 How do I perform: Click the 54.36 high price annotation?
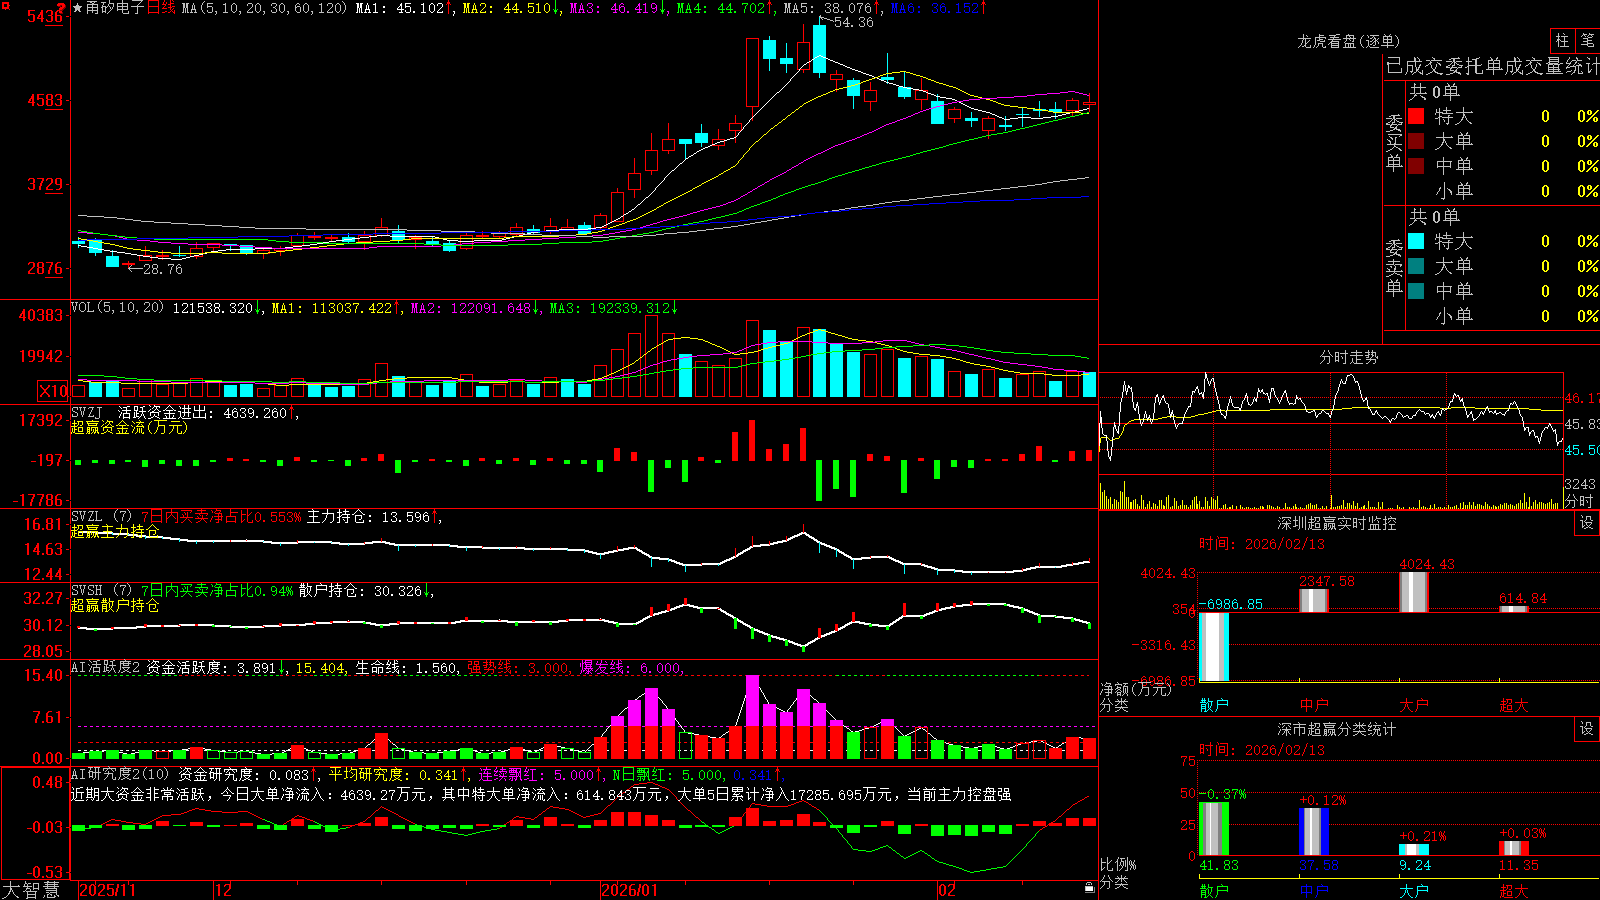(853, 22)
